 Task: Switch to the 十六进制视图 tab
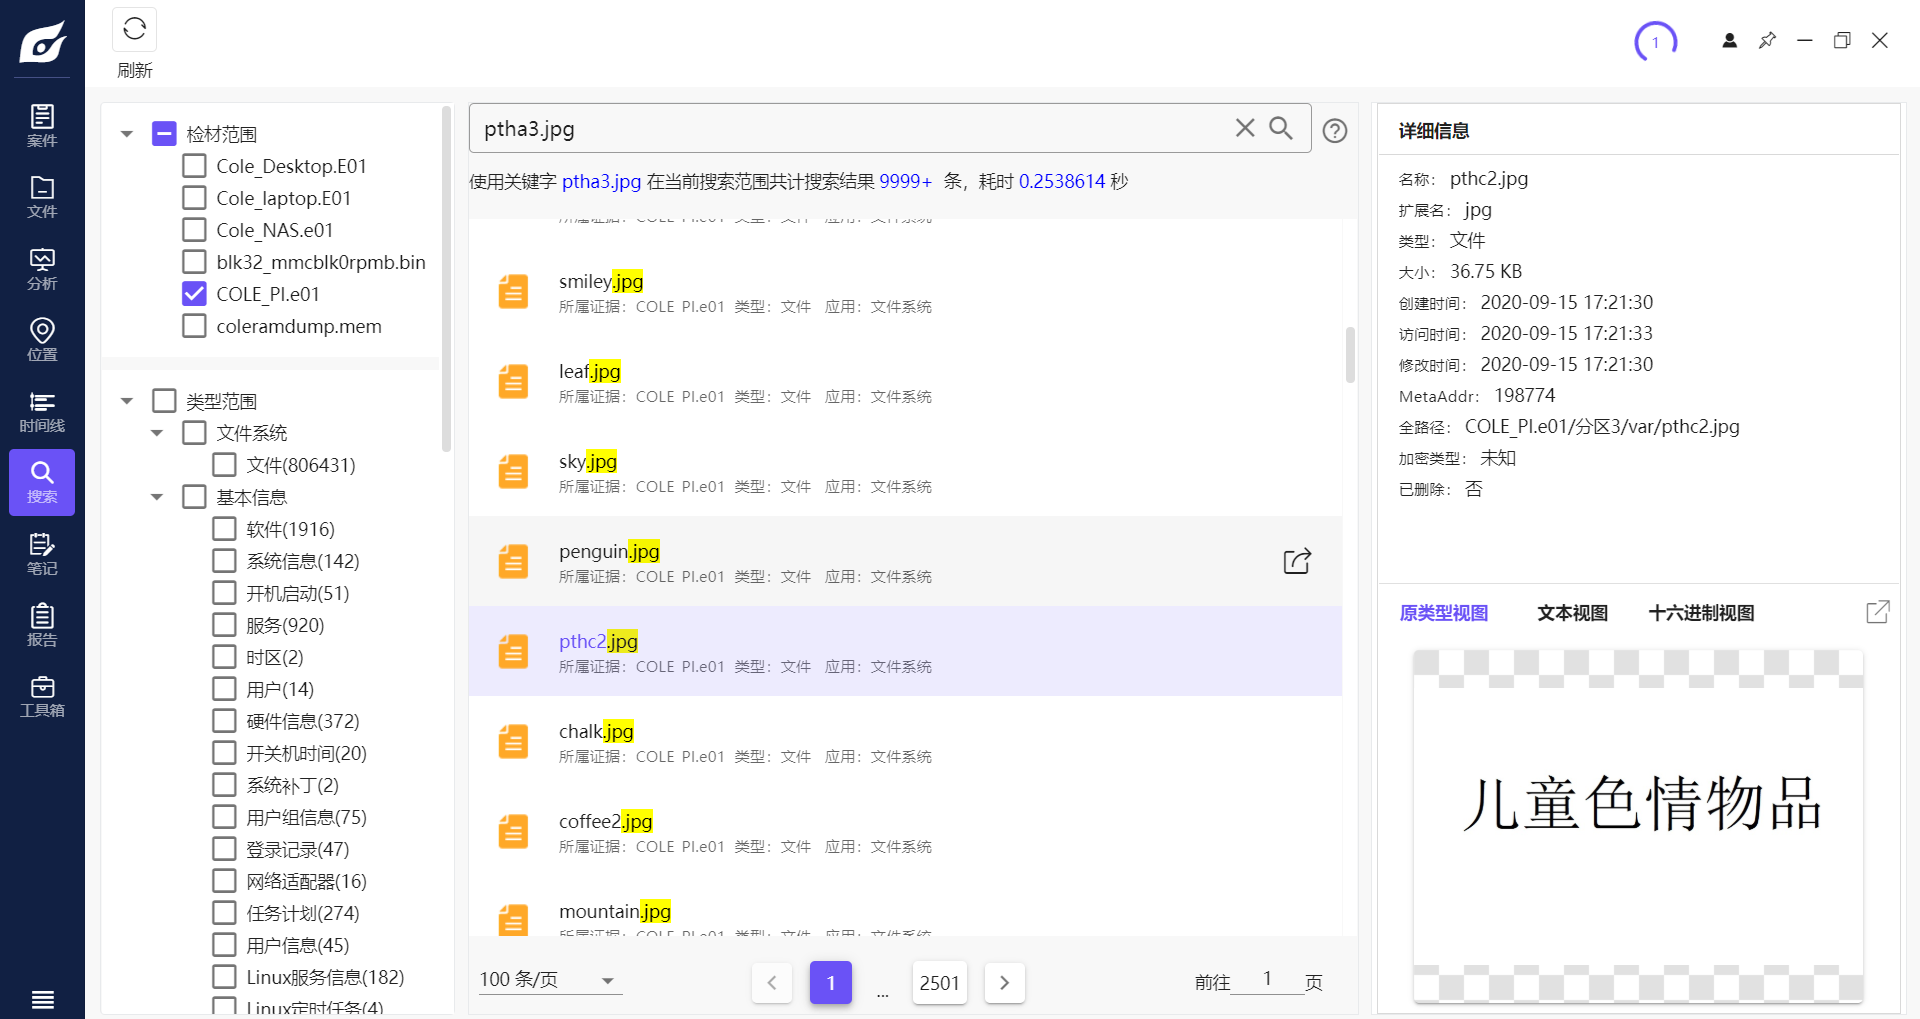[1701, 613]
